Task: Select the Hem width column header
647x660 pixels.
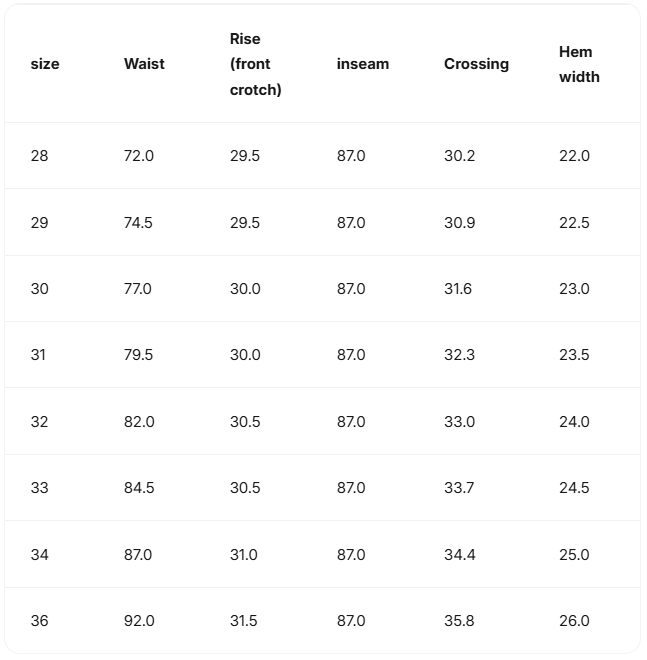Action: [579, 64]
